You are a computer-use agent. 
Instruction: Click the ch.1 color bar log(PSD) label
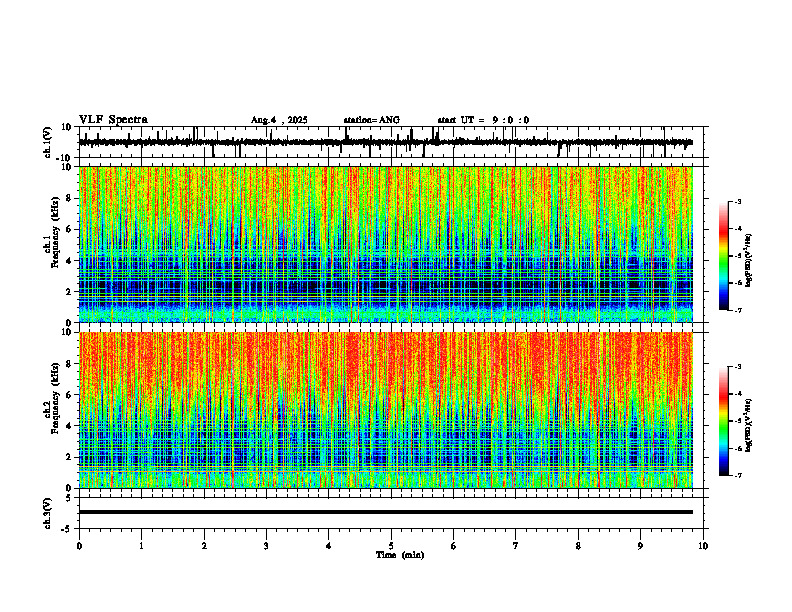pos(749,260)
